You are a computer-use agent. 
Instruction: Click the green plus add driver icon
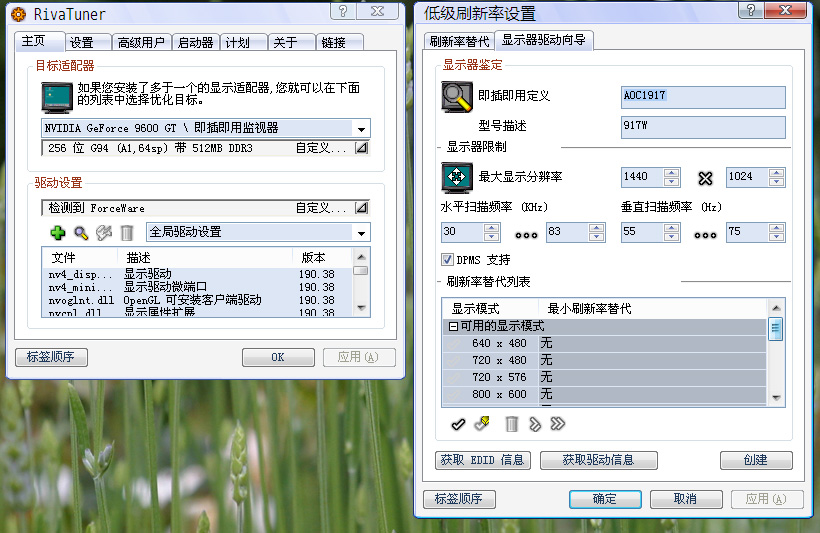[58, 232]
